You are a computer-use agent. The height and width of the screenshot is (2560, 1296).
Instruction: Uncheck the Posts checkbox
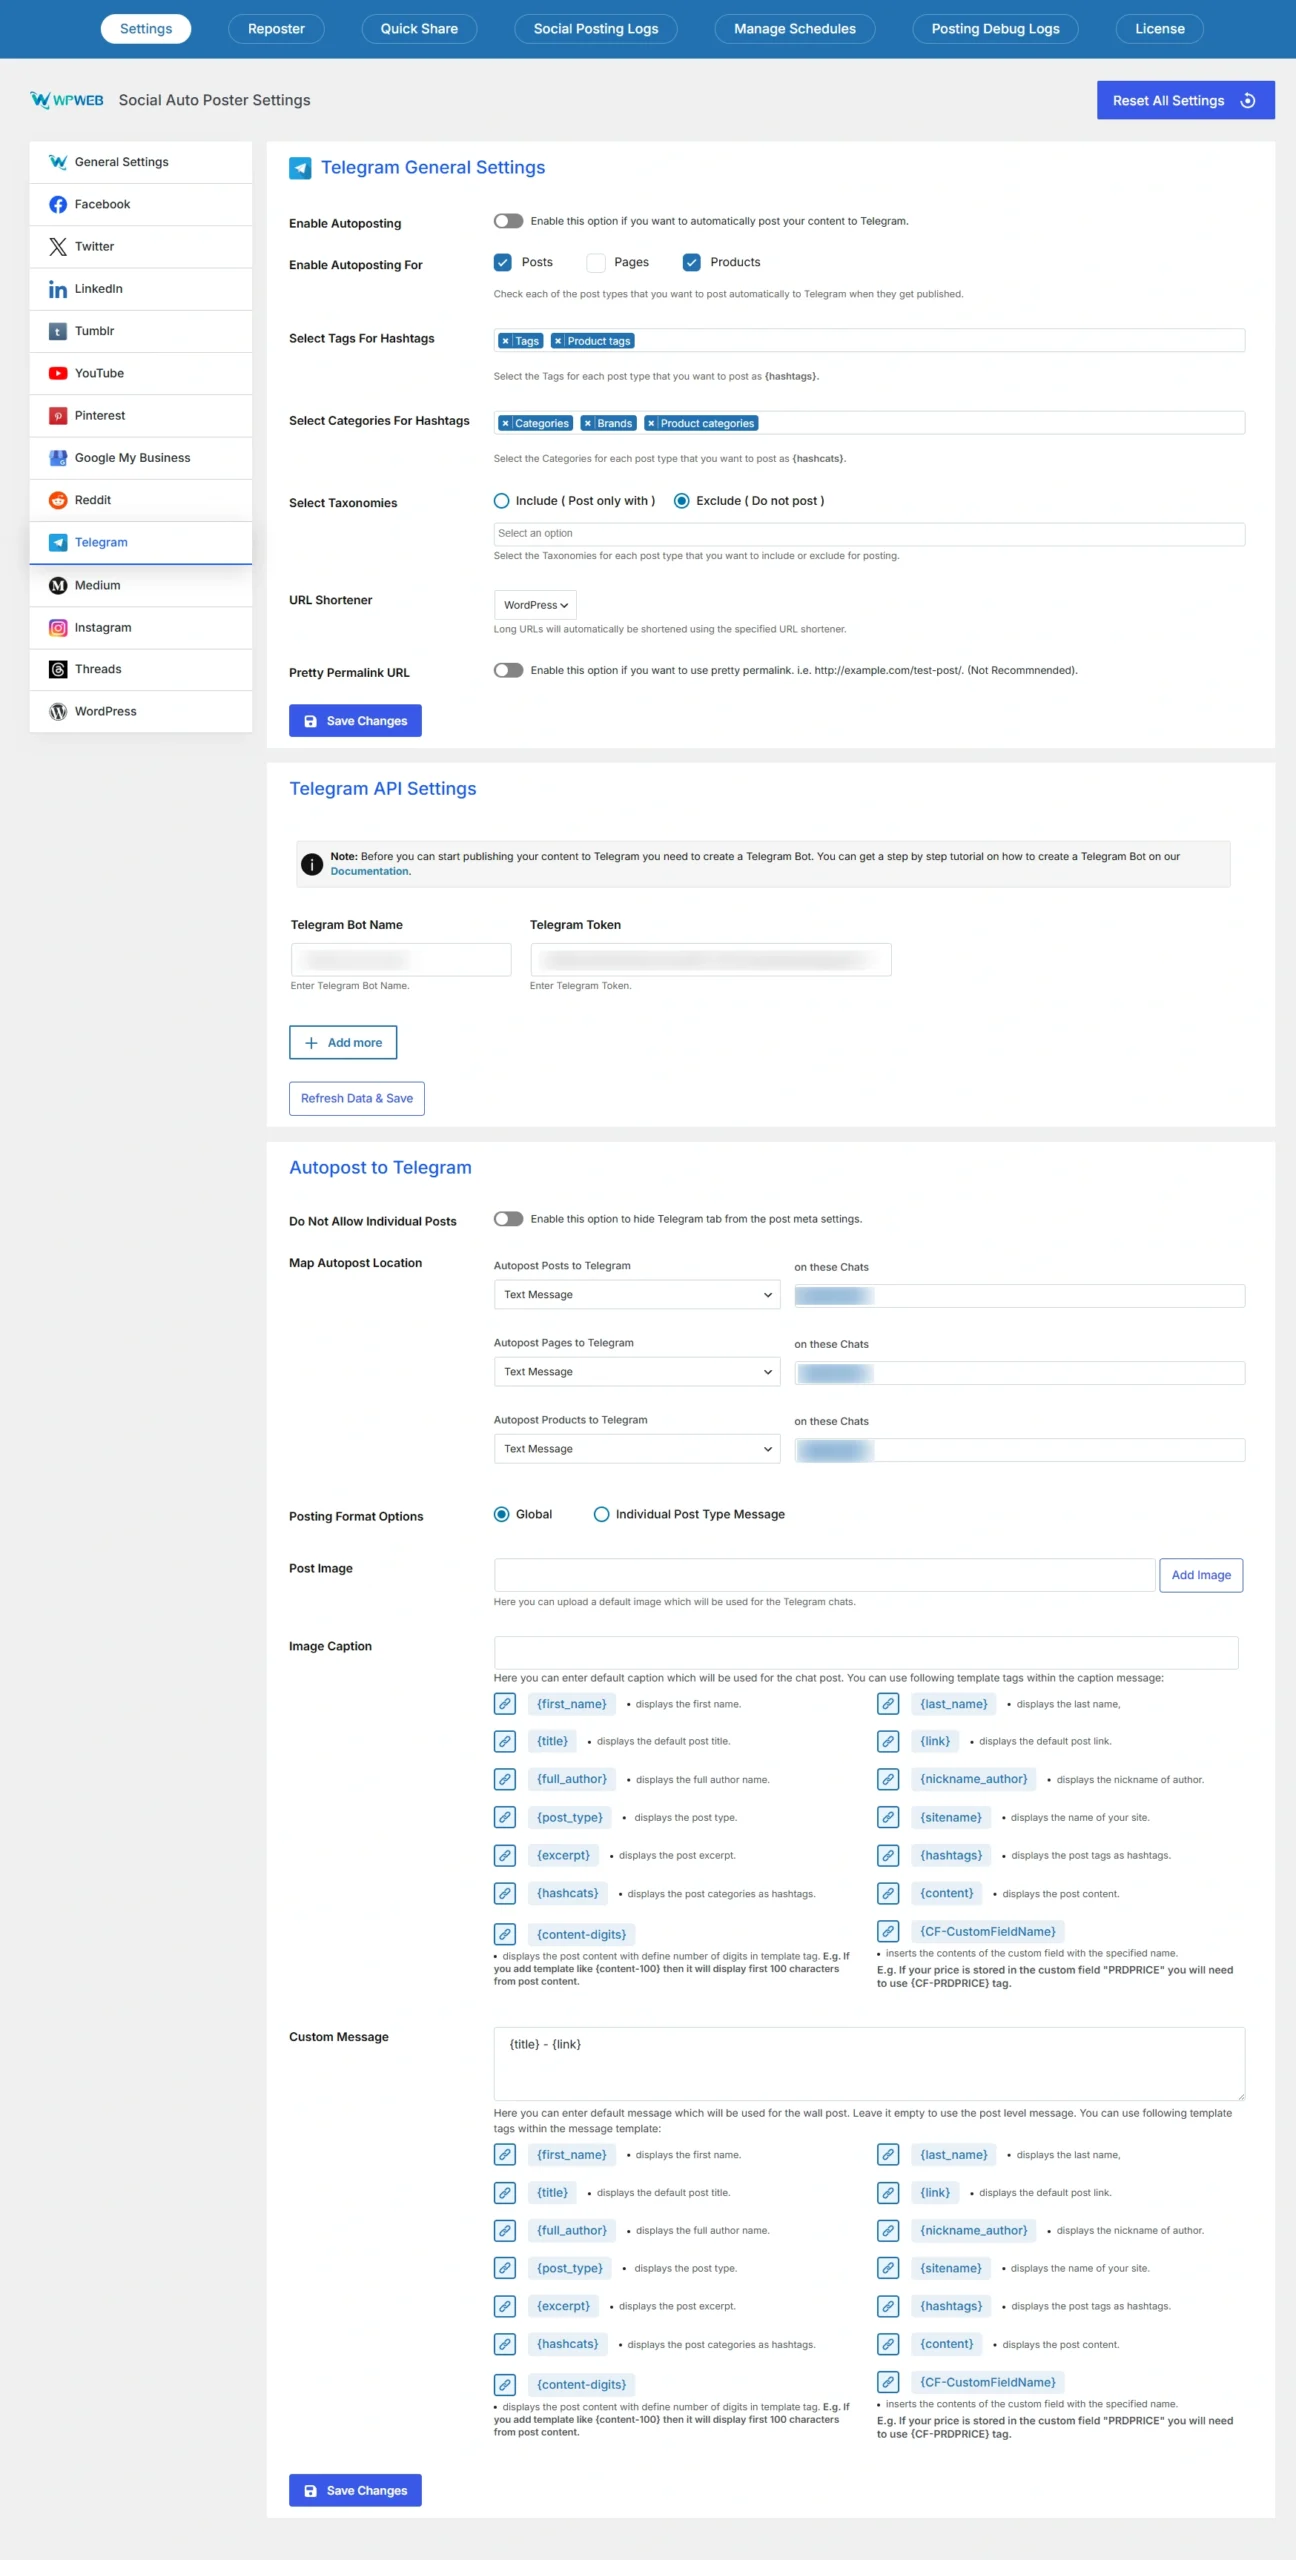click(x=503, y=262)
